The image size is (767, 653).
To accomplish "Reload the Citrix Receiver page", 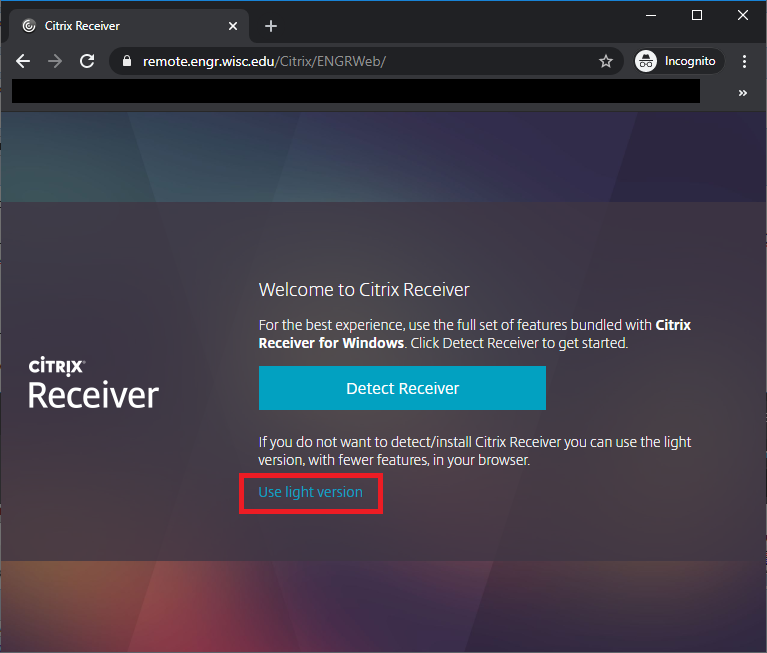I will [87, 61].
